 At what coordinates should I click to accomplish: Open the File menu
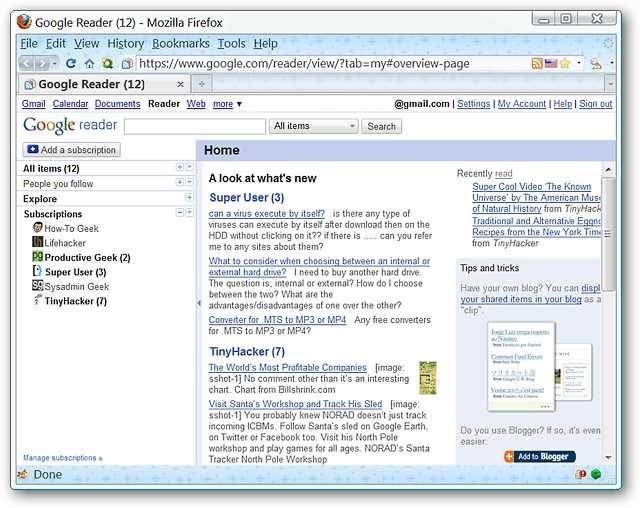[x=29, y=43]
